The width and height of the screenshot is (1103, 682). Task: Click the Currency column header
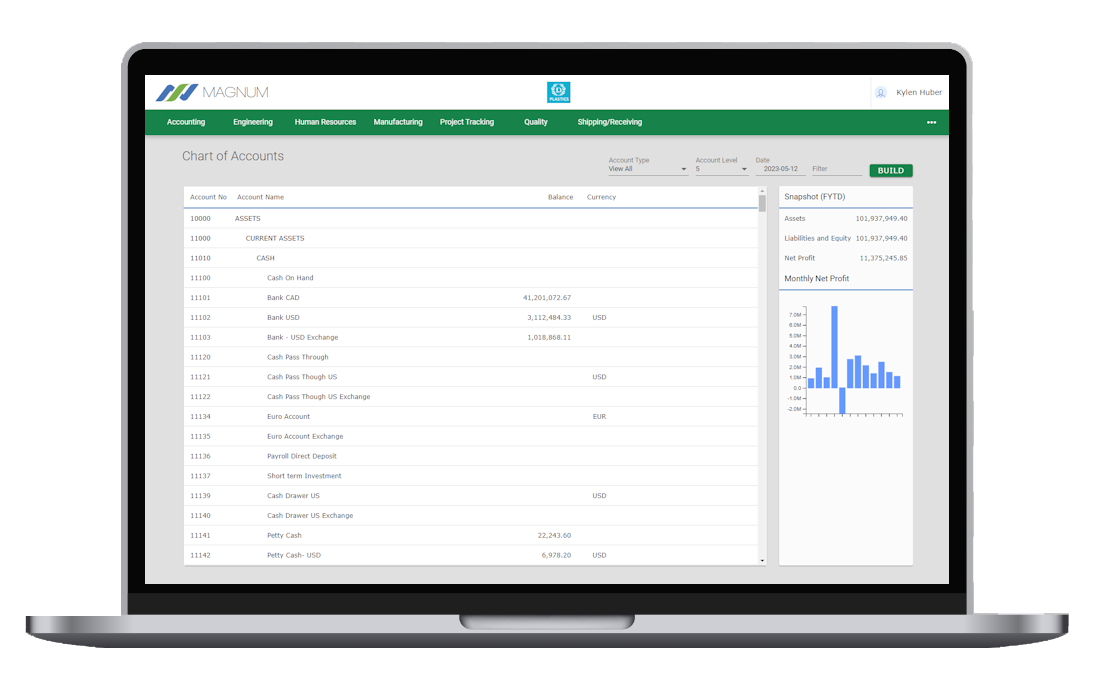pyautogui.click(x=601, y=197)
